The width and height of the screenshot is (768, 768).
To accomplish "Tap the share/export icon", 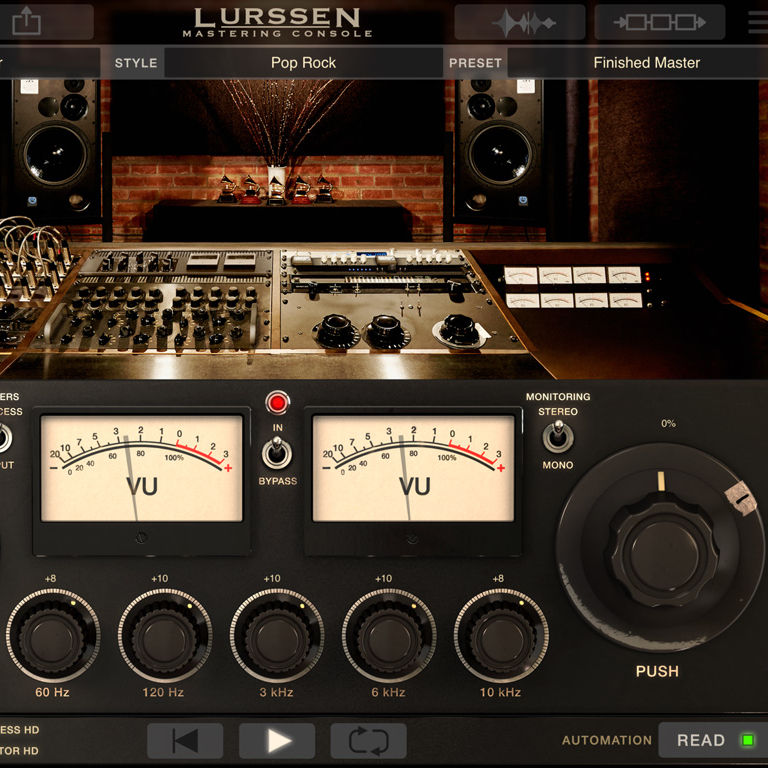I will 26,22.
